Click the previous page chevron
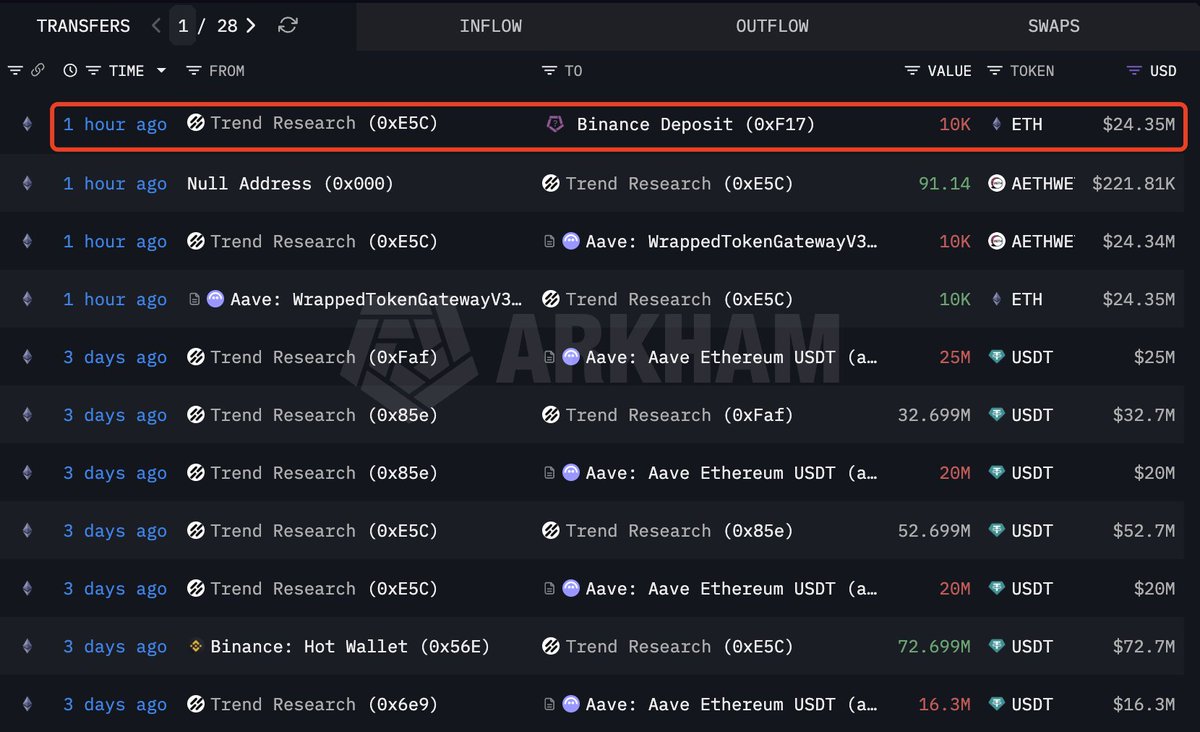 pos(156,25)
